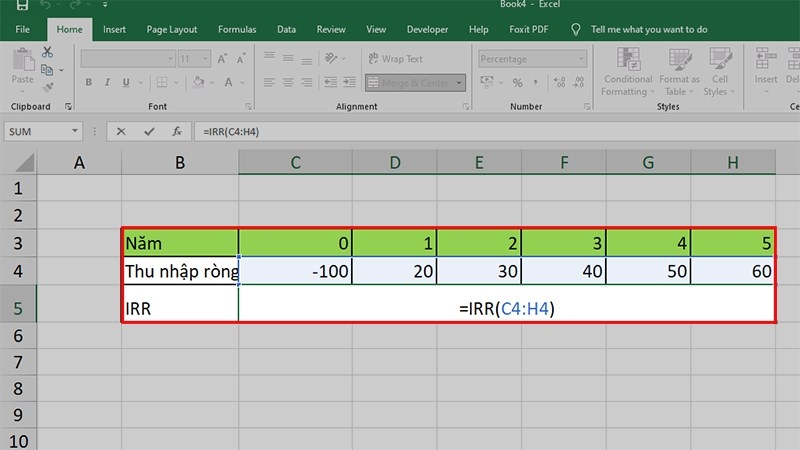Open the Fill Color paint bucket
The width and height of the screenshot is (800, 450).
click(198, 82)
